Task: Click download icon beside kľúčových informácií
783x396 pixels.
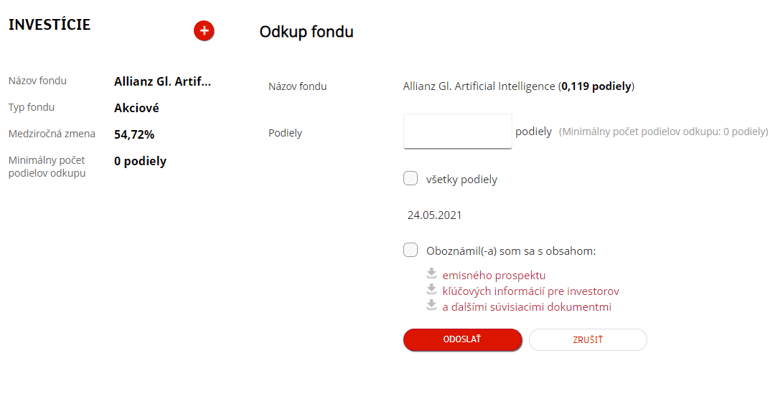Action: pyautogui.click(x=431, y=290)
